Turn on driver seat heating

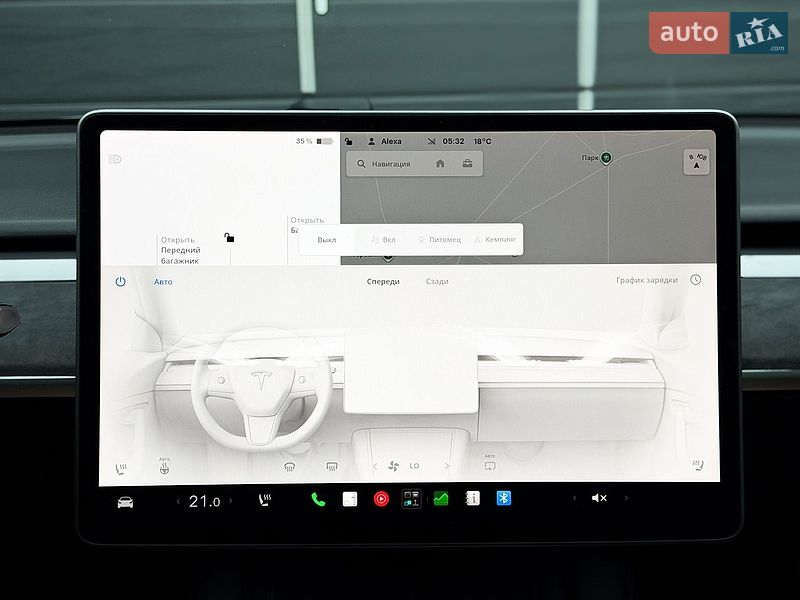(x=121, y=468)
